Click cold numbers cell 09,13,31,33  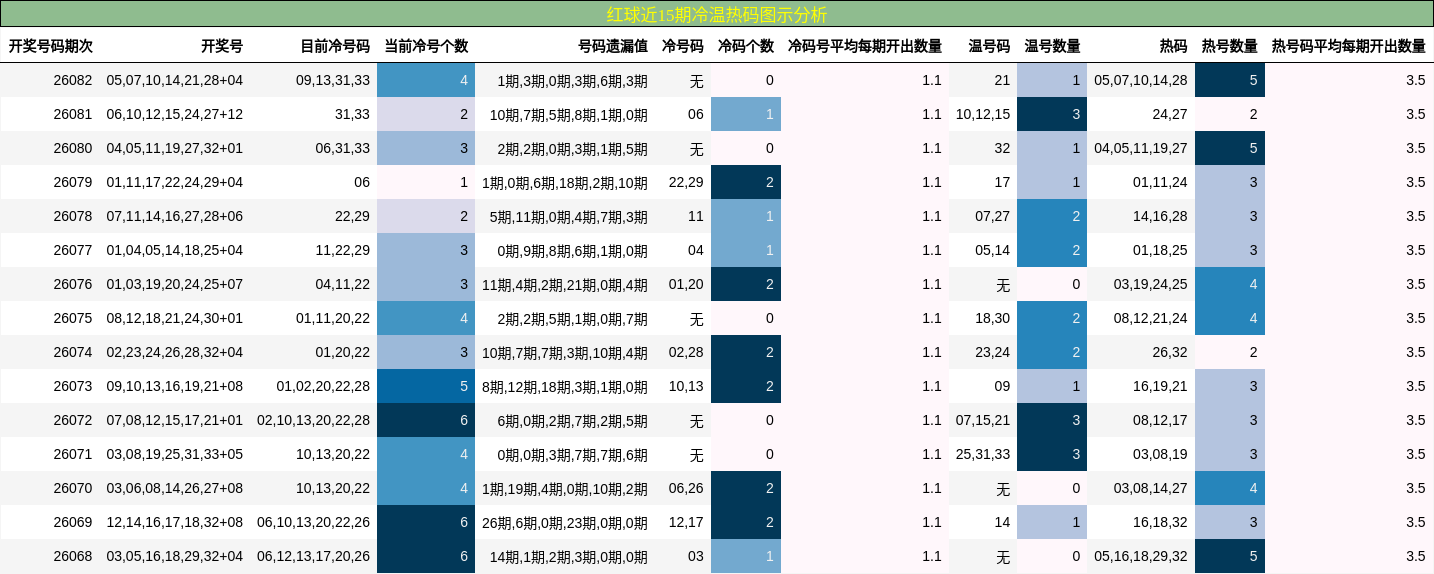[x=333, y=80]
